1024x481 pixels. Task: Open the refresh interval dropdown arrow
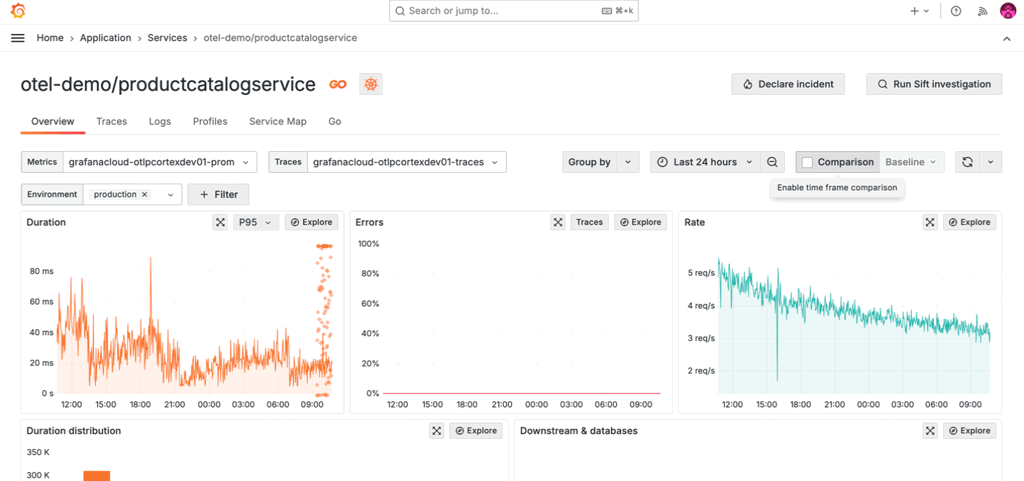(x=991, y=162)
